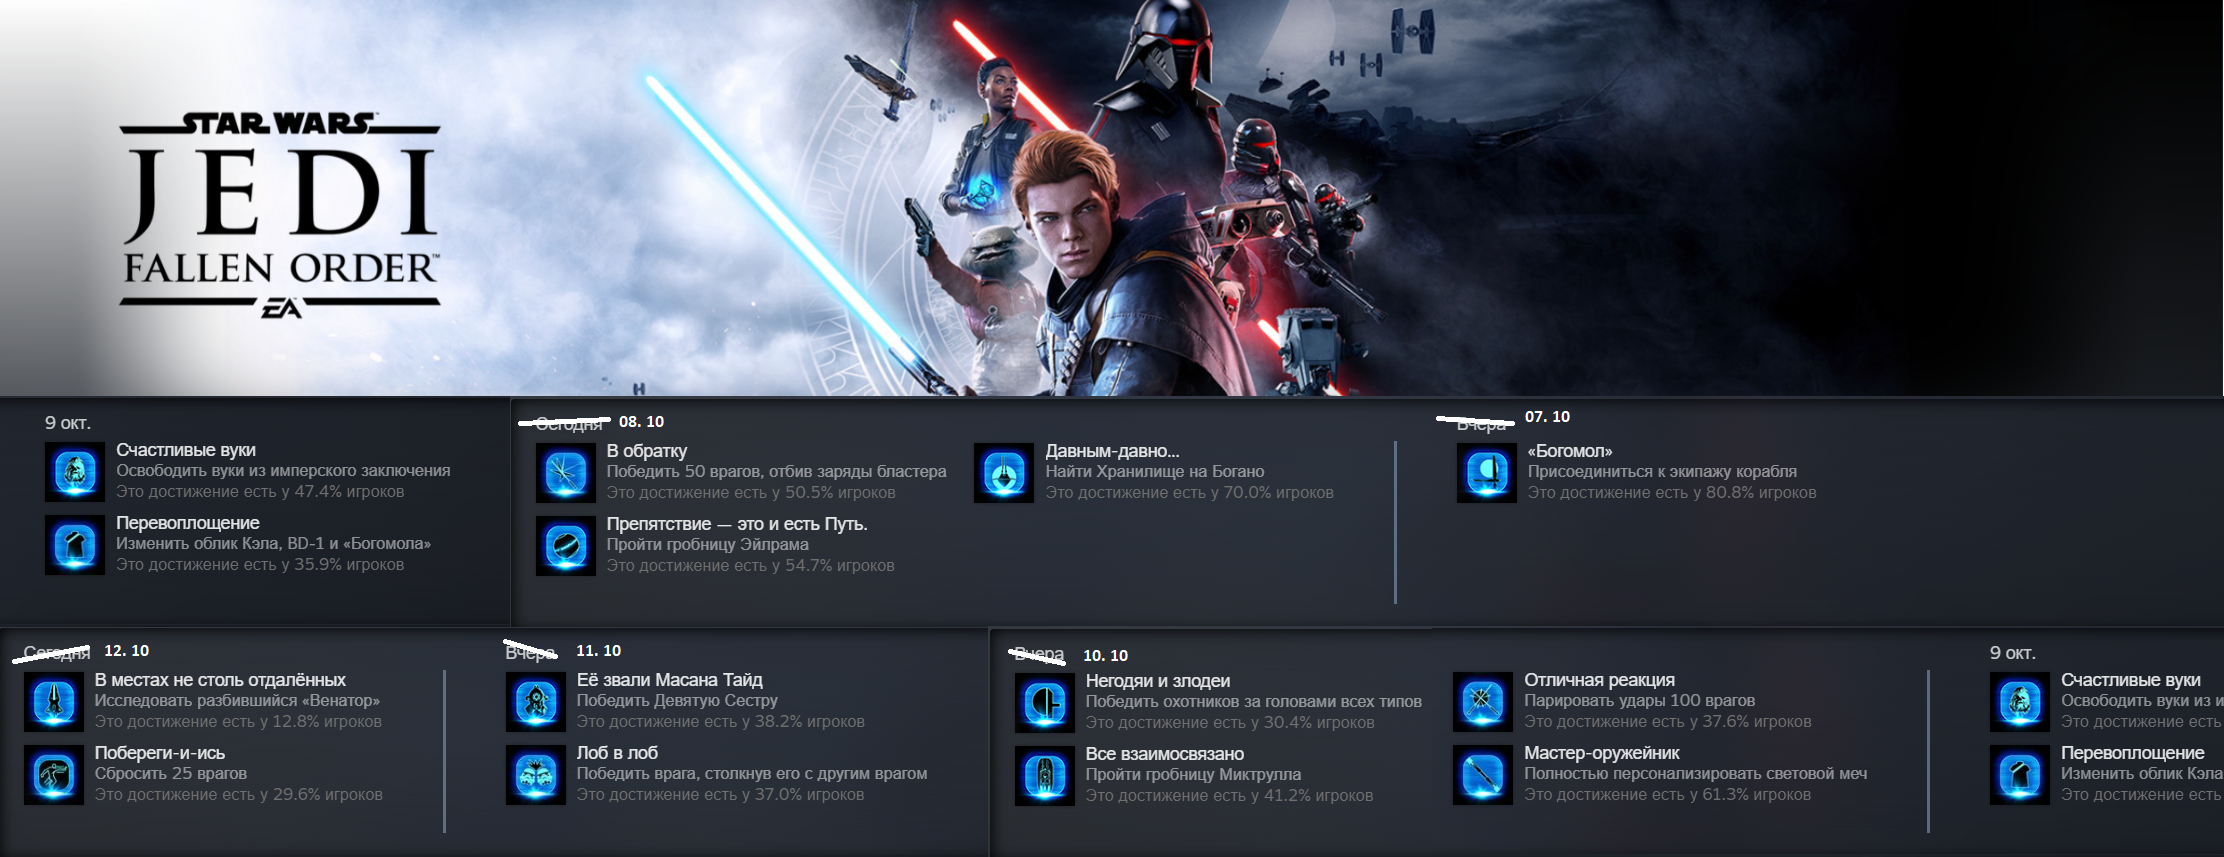This screenshot has width=2224, height=857.
Task: Select the «Побереги-и-ись» achievement icon
Action: click(x=54, y=774)
